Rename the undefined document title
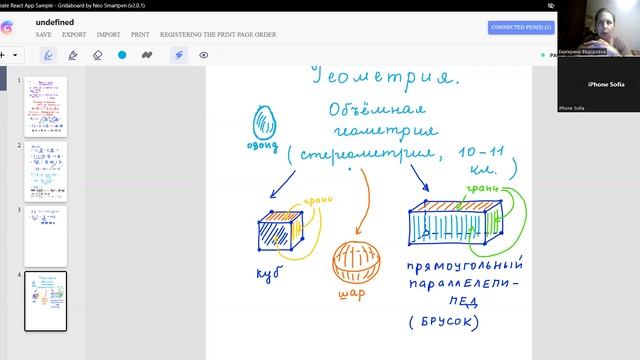 (x=55, y=22)
